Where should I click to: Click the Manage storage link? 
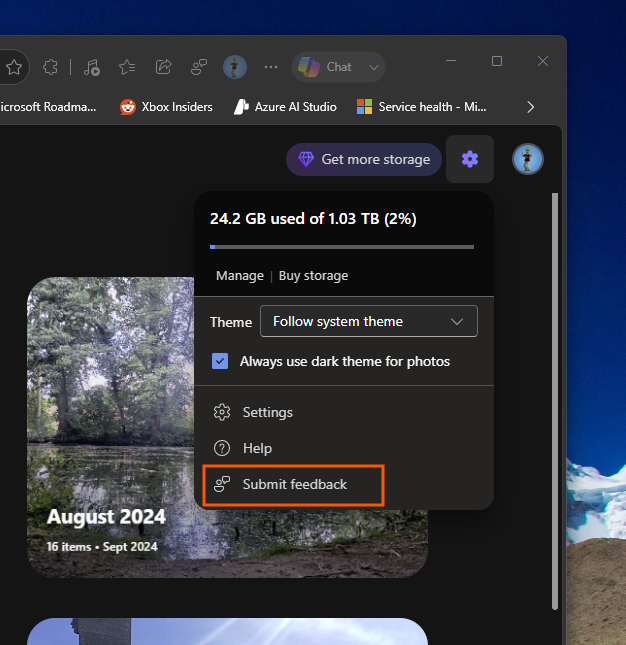click(x=240, y=276)
